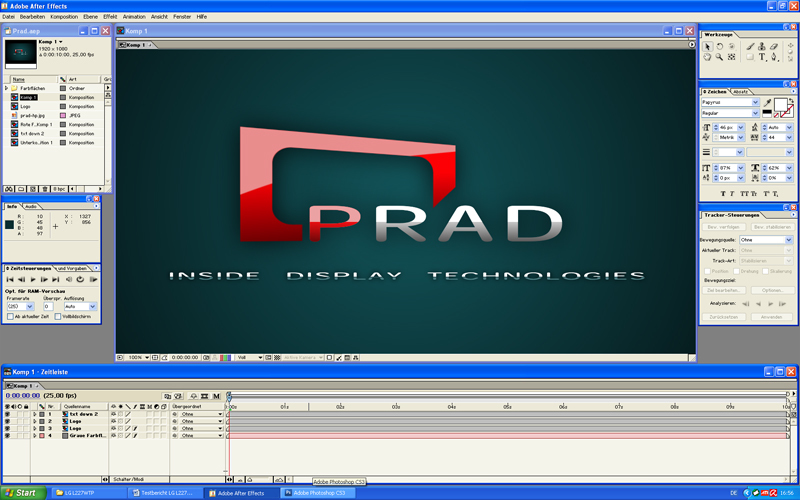This screenshot has height=500, width=800.
Task: Expand the Farbflächen folder in project panel
Action: [x=7, y=88]
